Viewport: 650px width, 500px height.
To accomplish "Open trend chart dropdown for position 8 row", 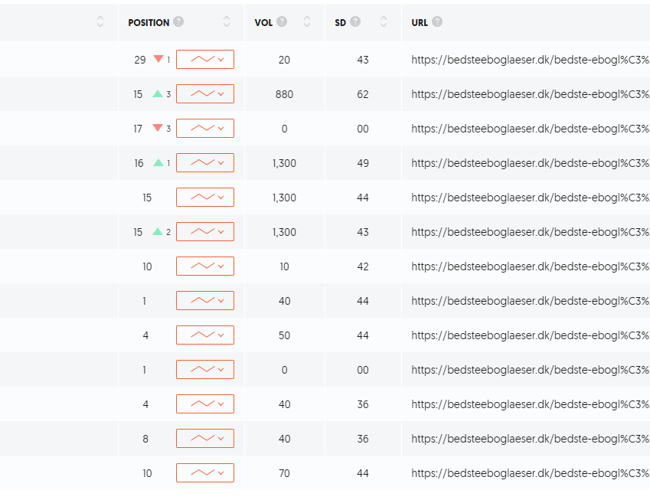I will point(205,438).
